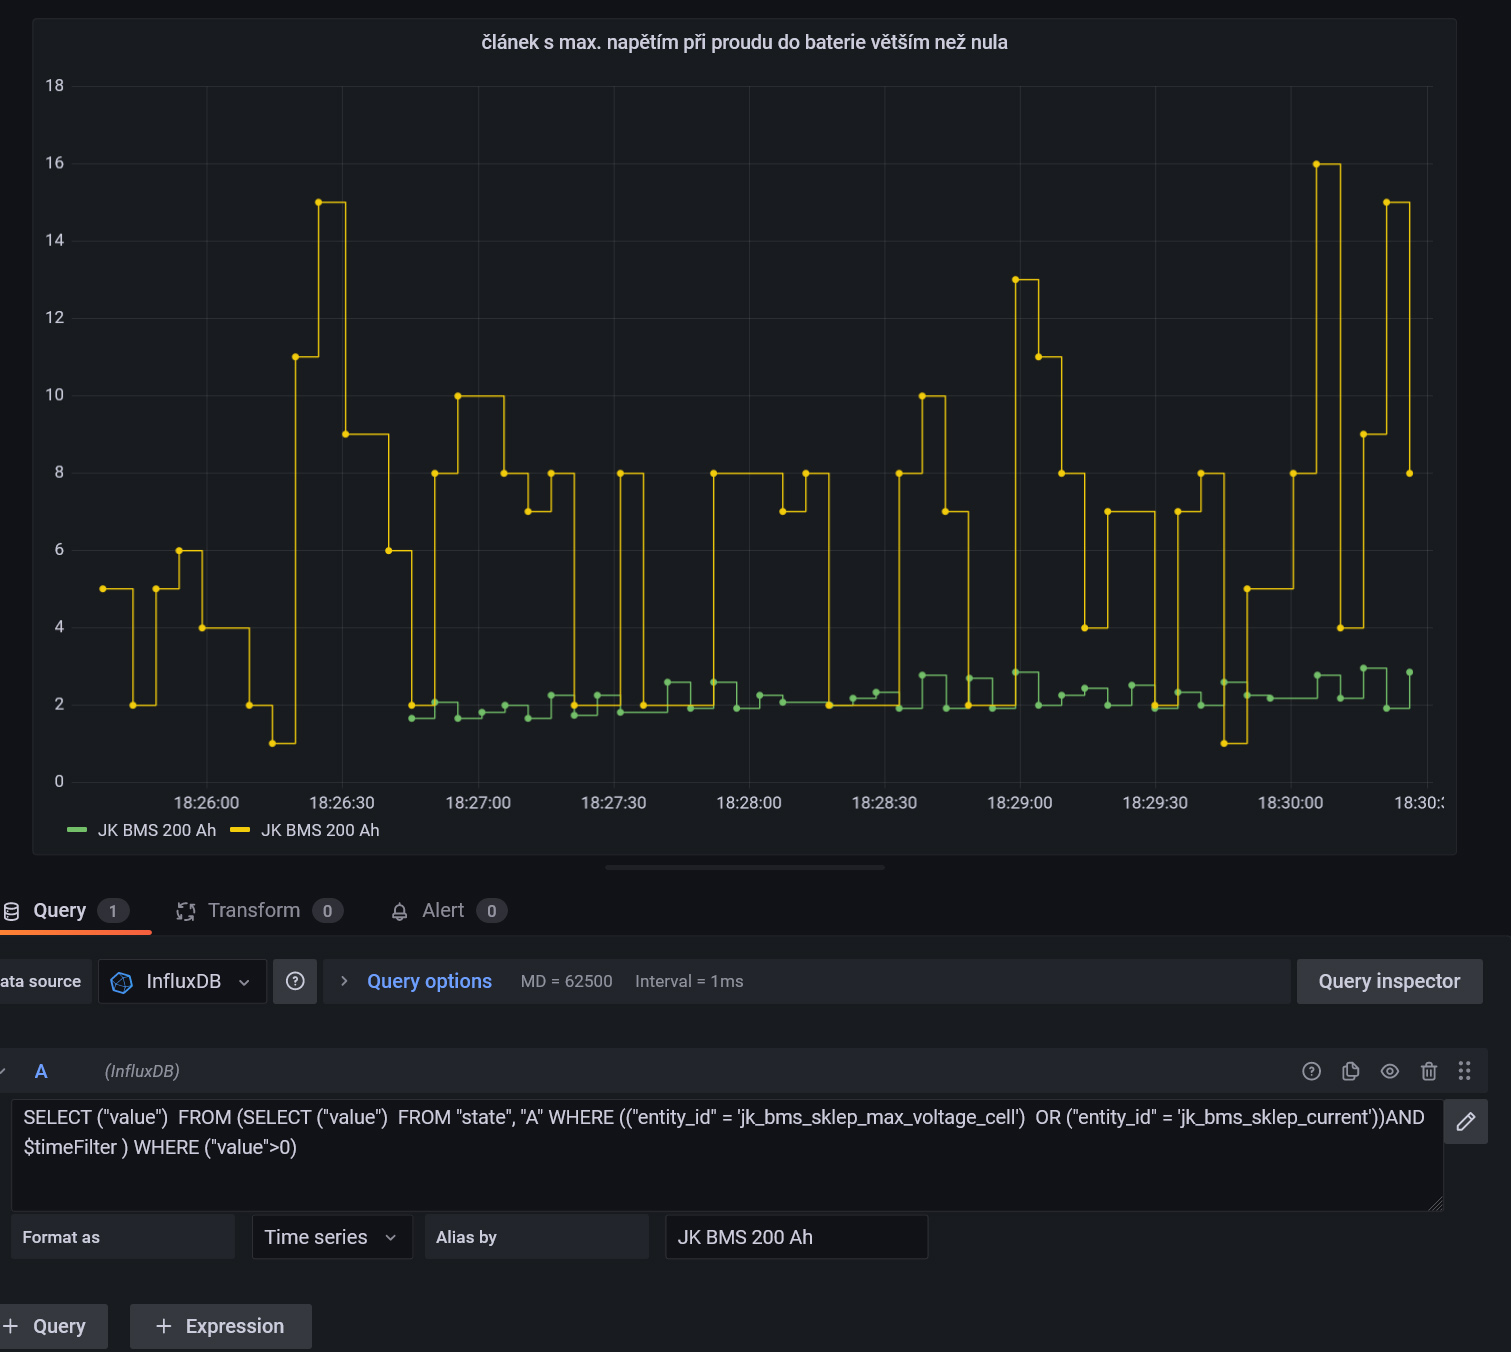Duplicate query A with copy icon
Viewport: 1511px width, 1352px height.
[x=1350, y=1071]
